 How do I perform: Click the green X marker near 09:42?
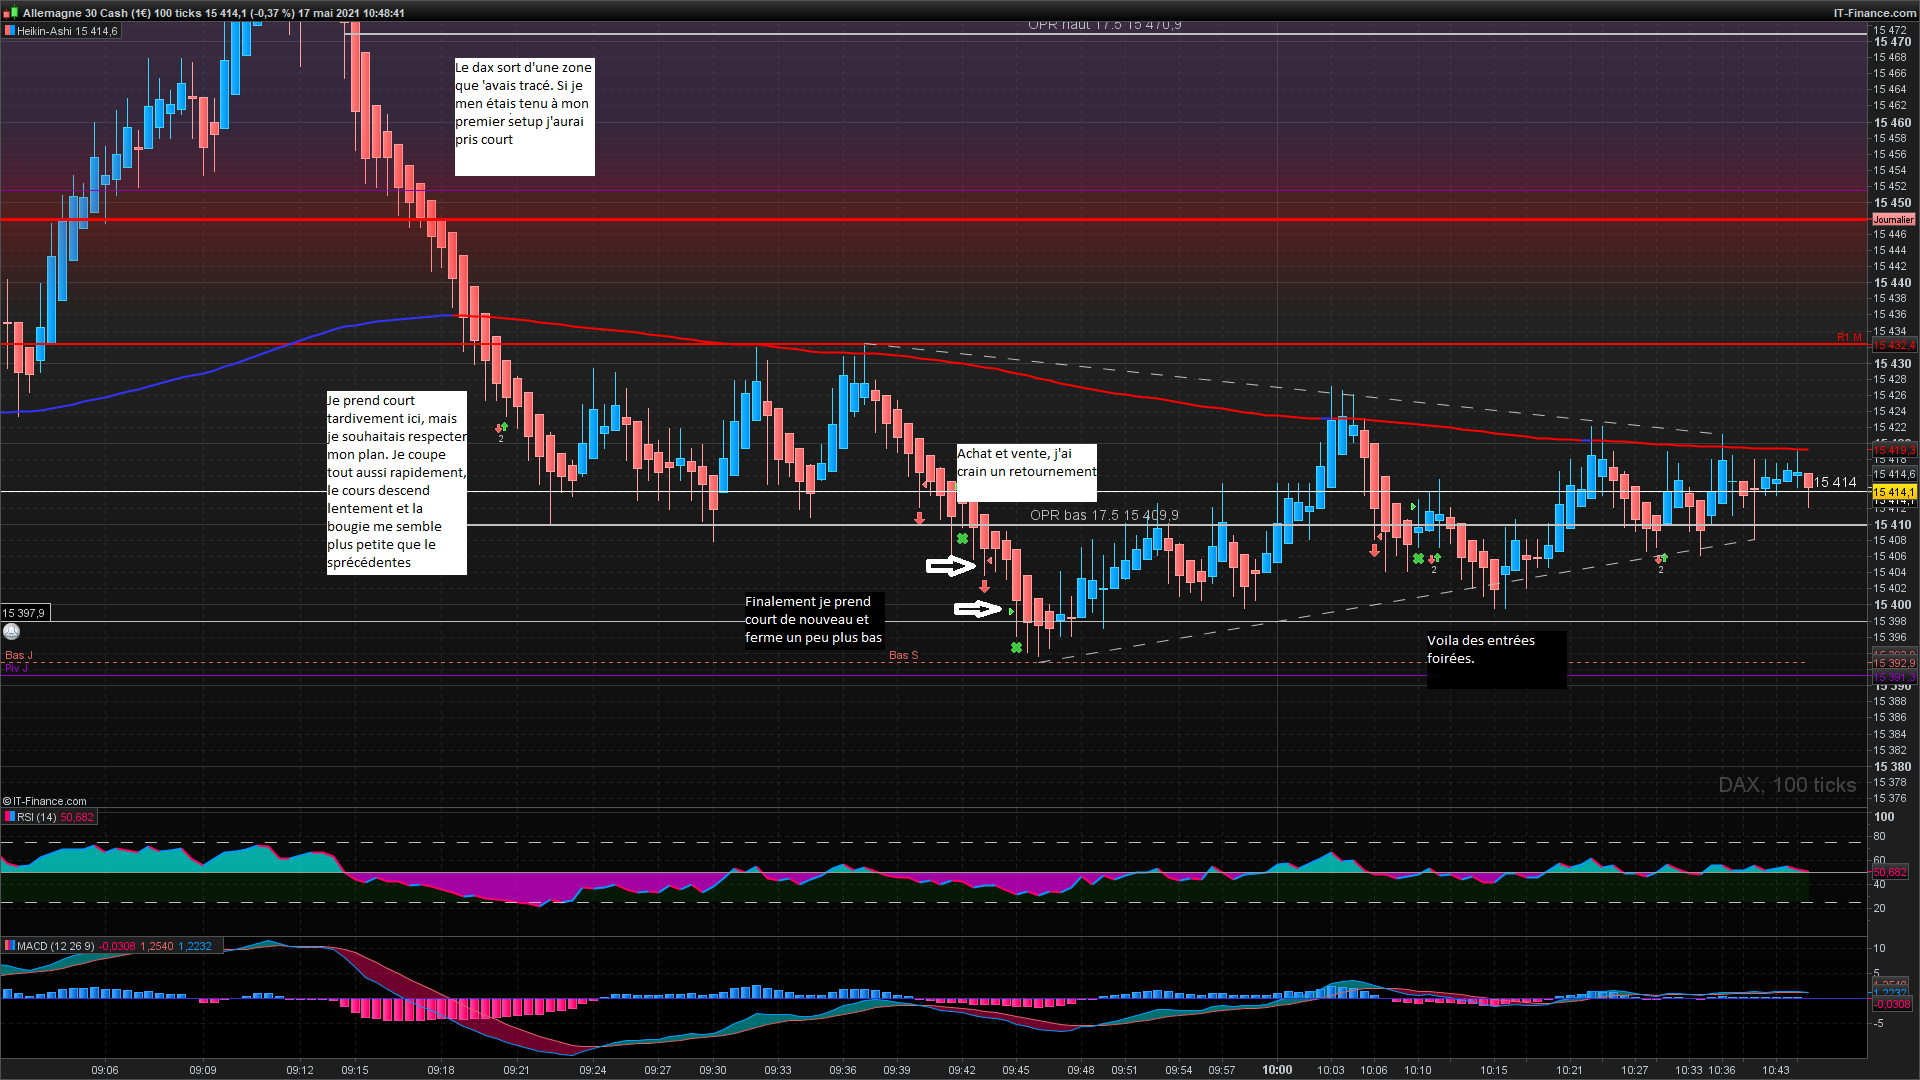tap(962, 539)
